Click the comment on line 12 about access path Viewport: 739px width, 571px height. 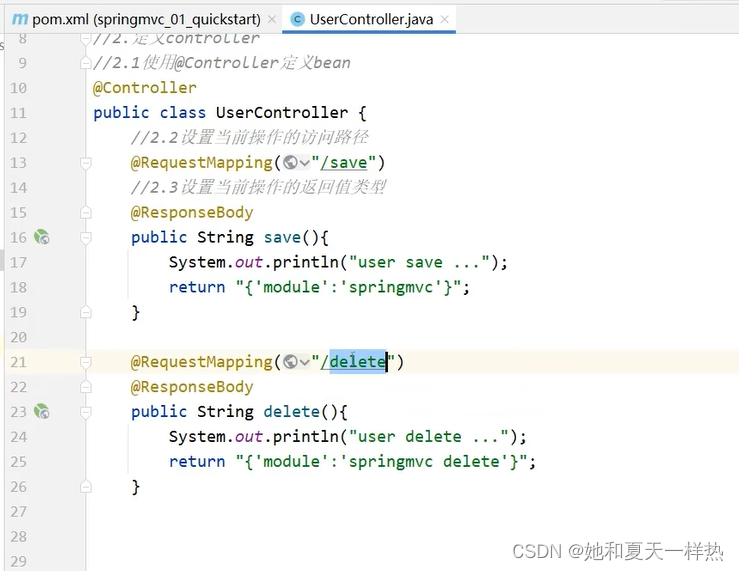(x=249, y=138)
